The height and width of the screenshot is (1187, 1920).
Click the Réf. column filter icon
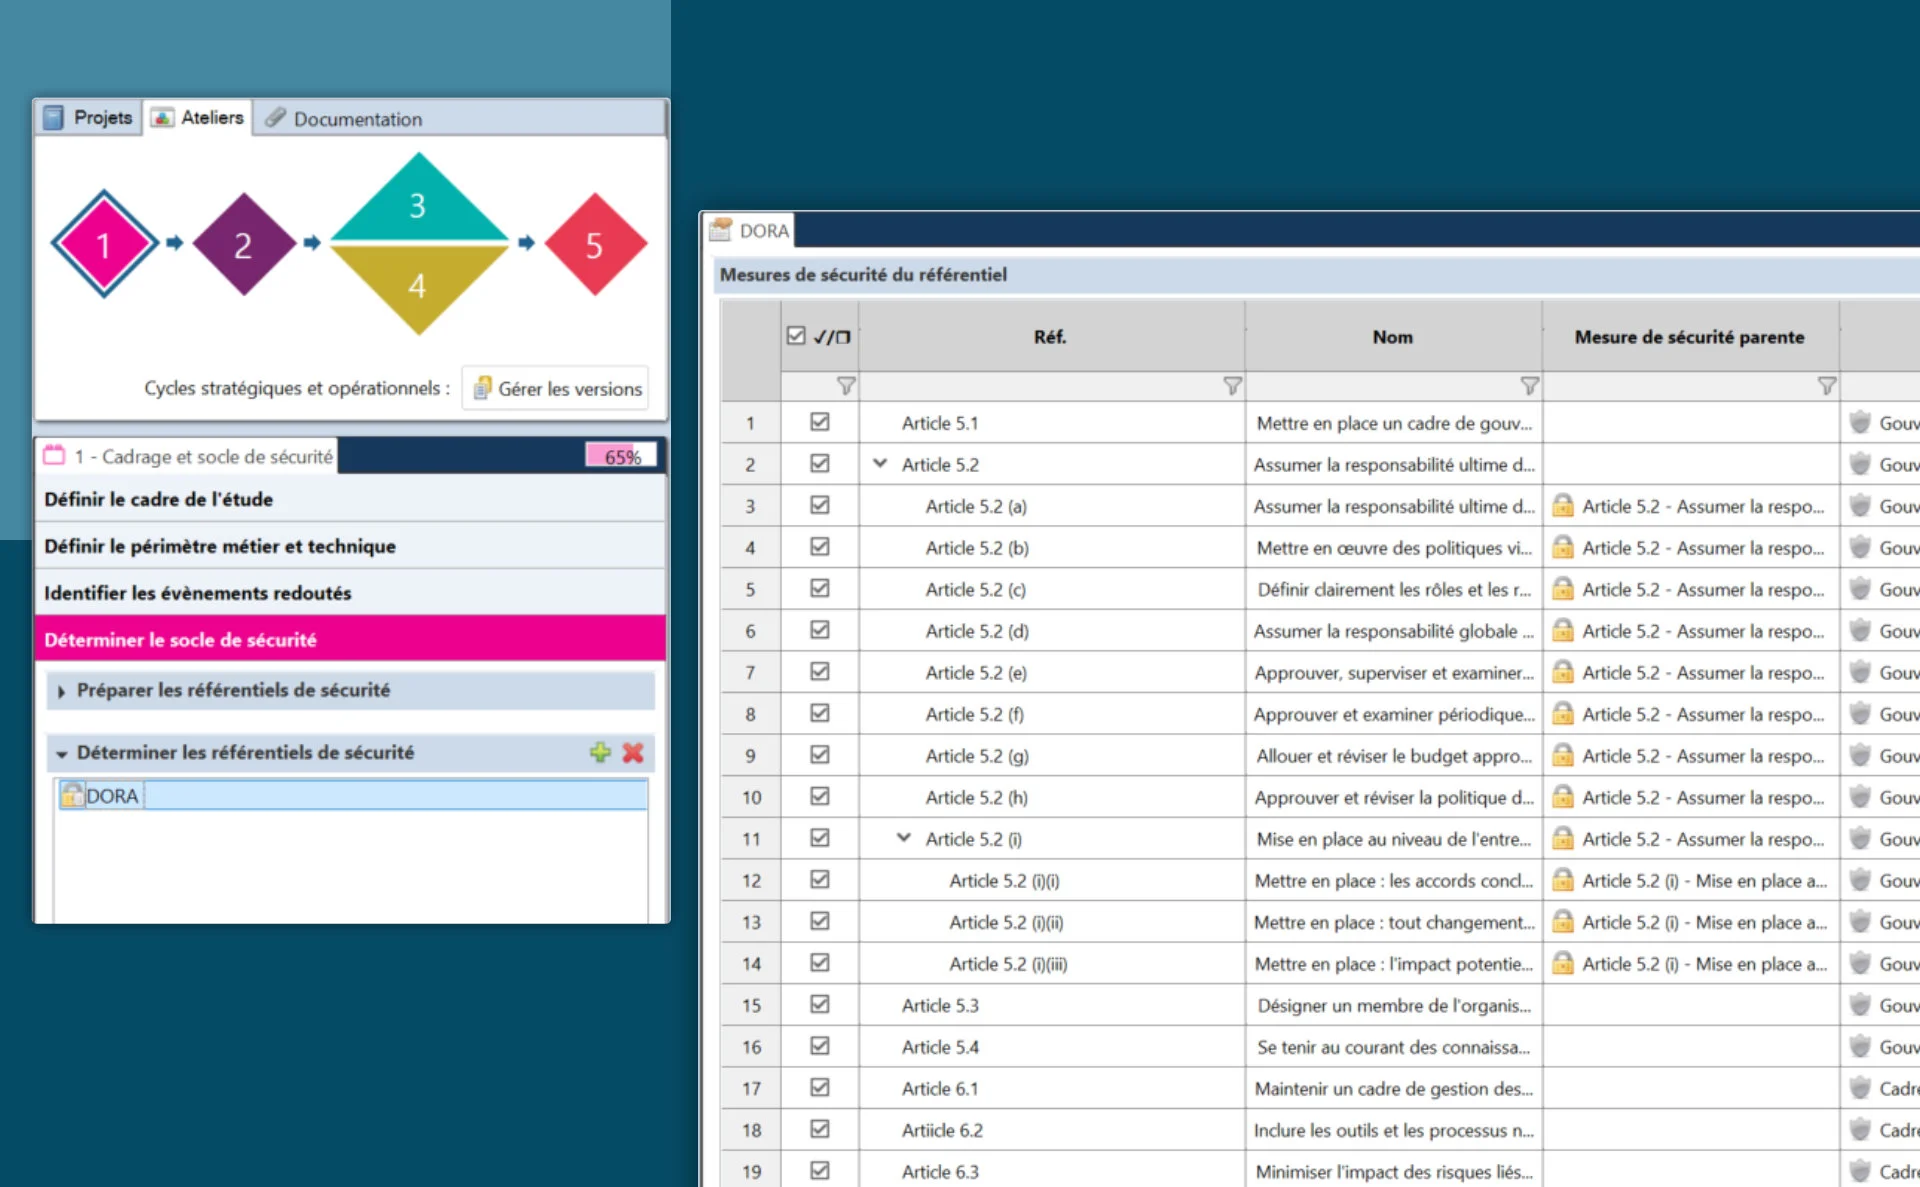tap(1232, 386)
